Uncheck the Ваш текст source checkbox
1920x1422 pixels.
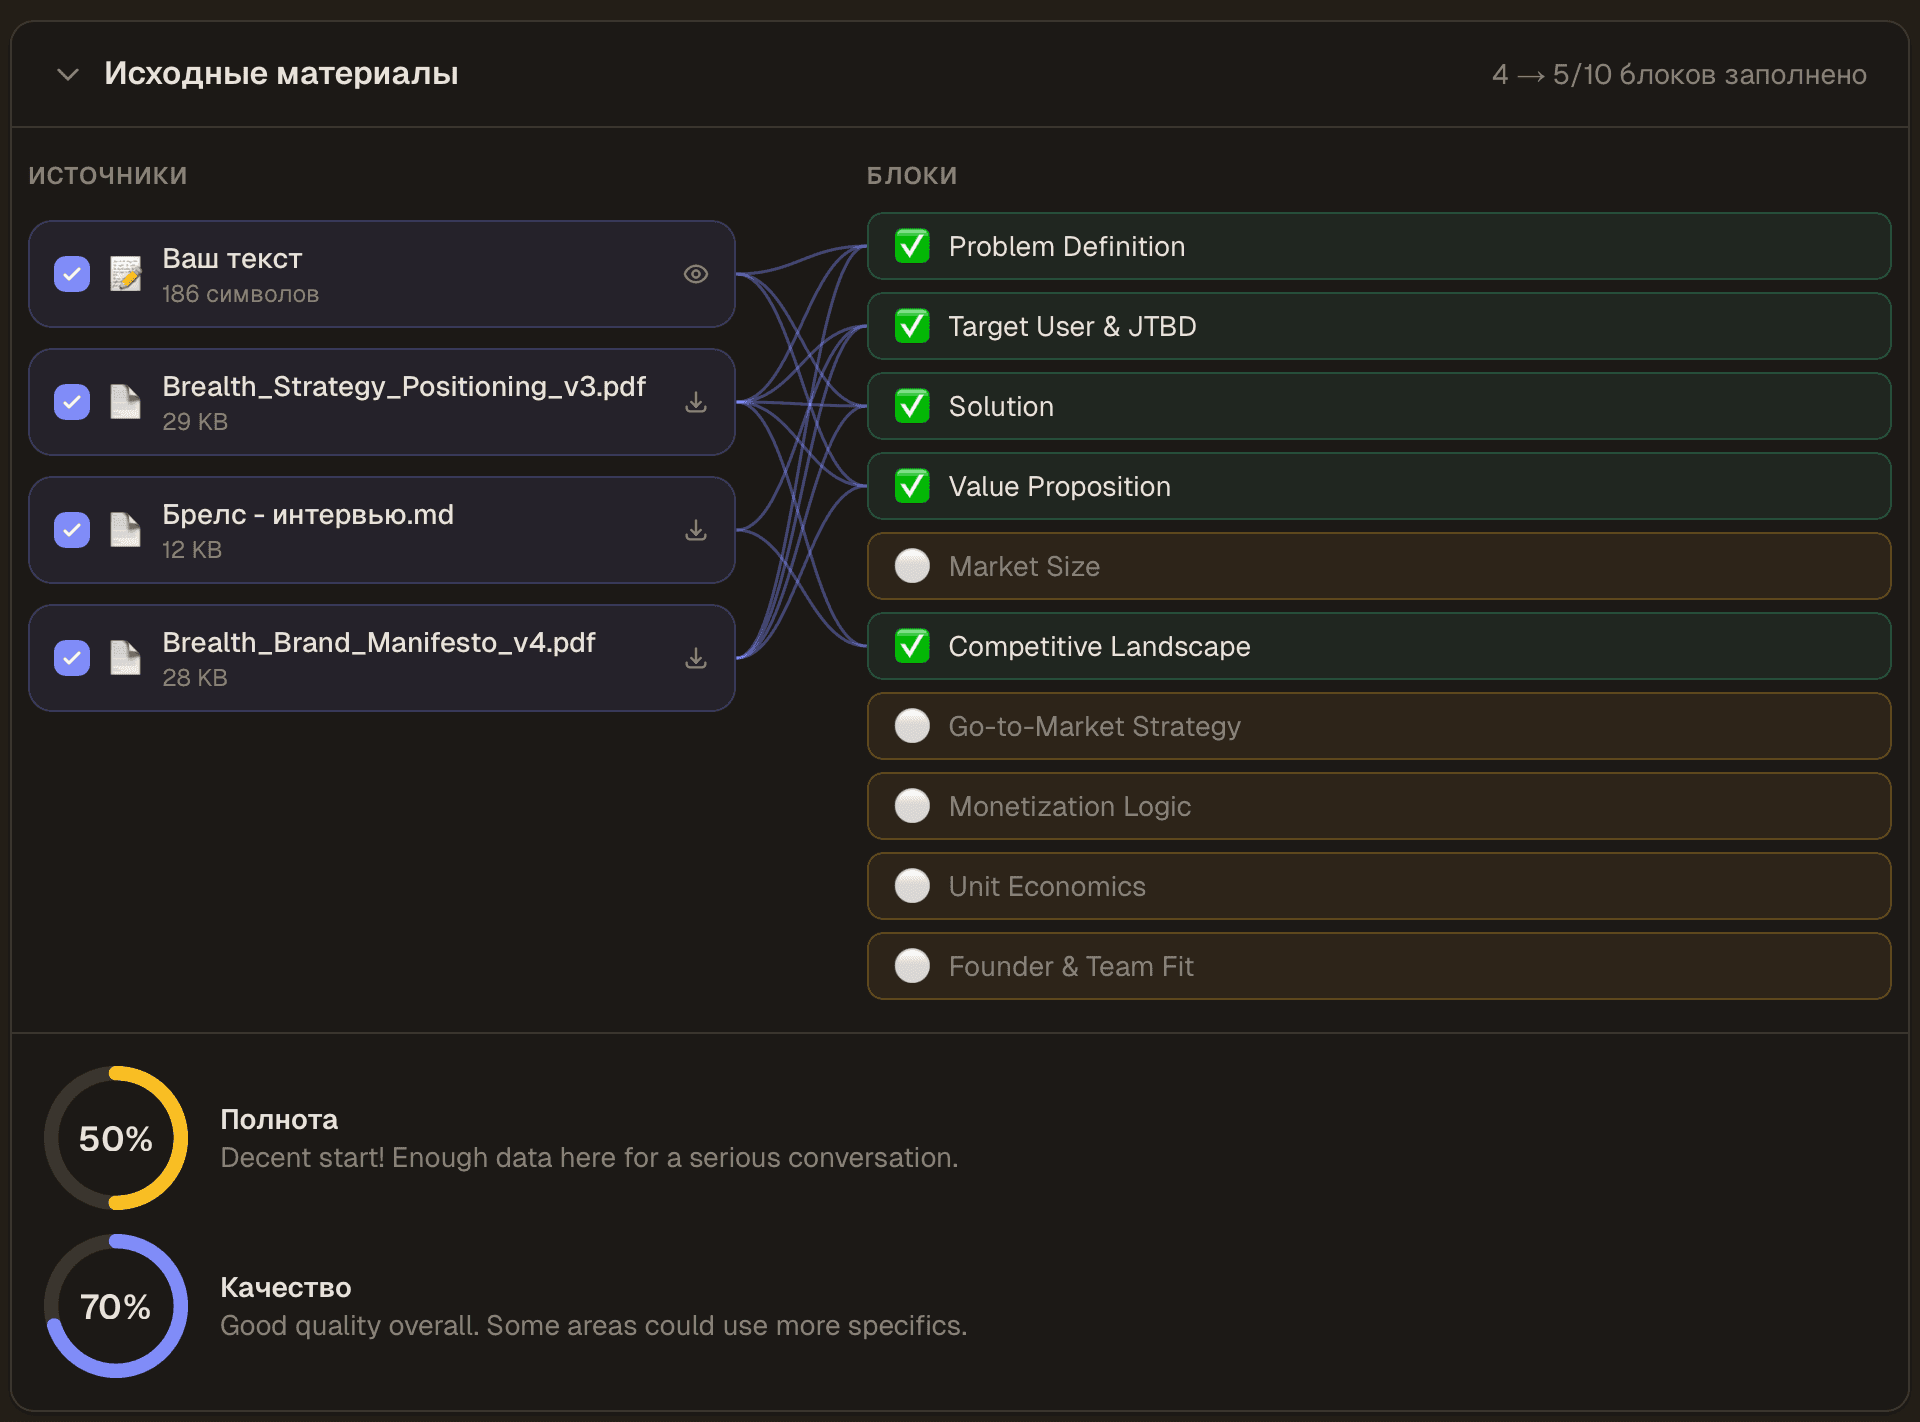pyautogui.click(x=72, y=274)
